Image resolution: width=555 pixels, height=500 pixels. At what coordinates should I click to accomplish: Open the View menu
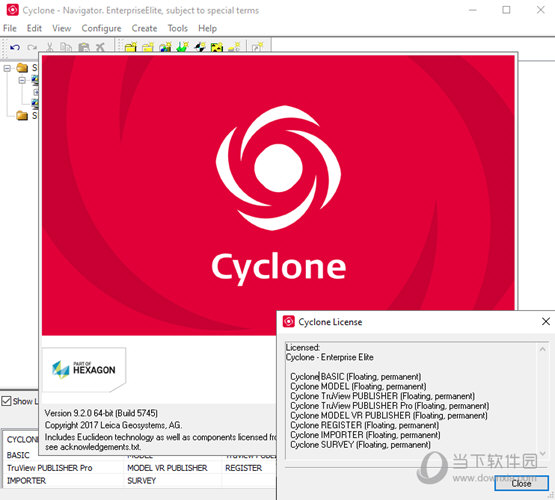pos(62,28)
